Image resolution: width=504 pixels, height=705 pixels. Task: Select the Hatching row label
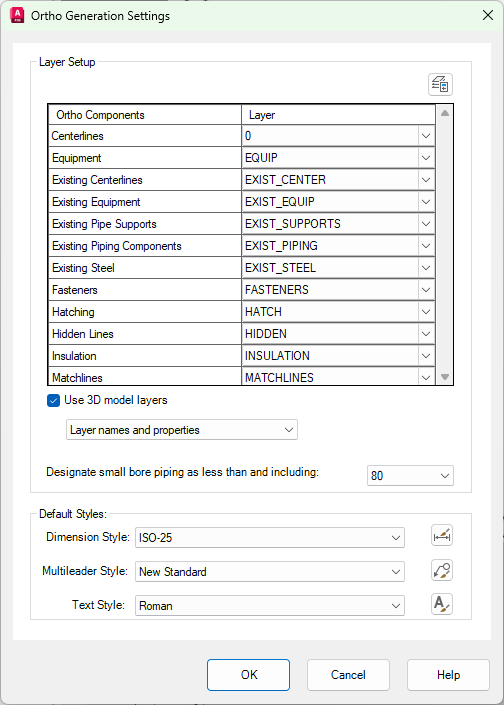point(73,312)
